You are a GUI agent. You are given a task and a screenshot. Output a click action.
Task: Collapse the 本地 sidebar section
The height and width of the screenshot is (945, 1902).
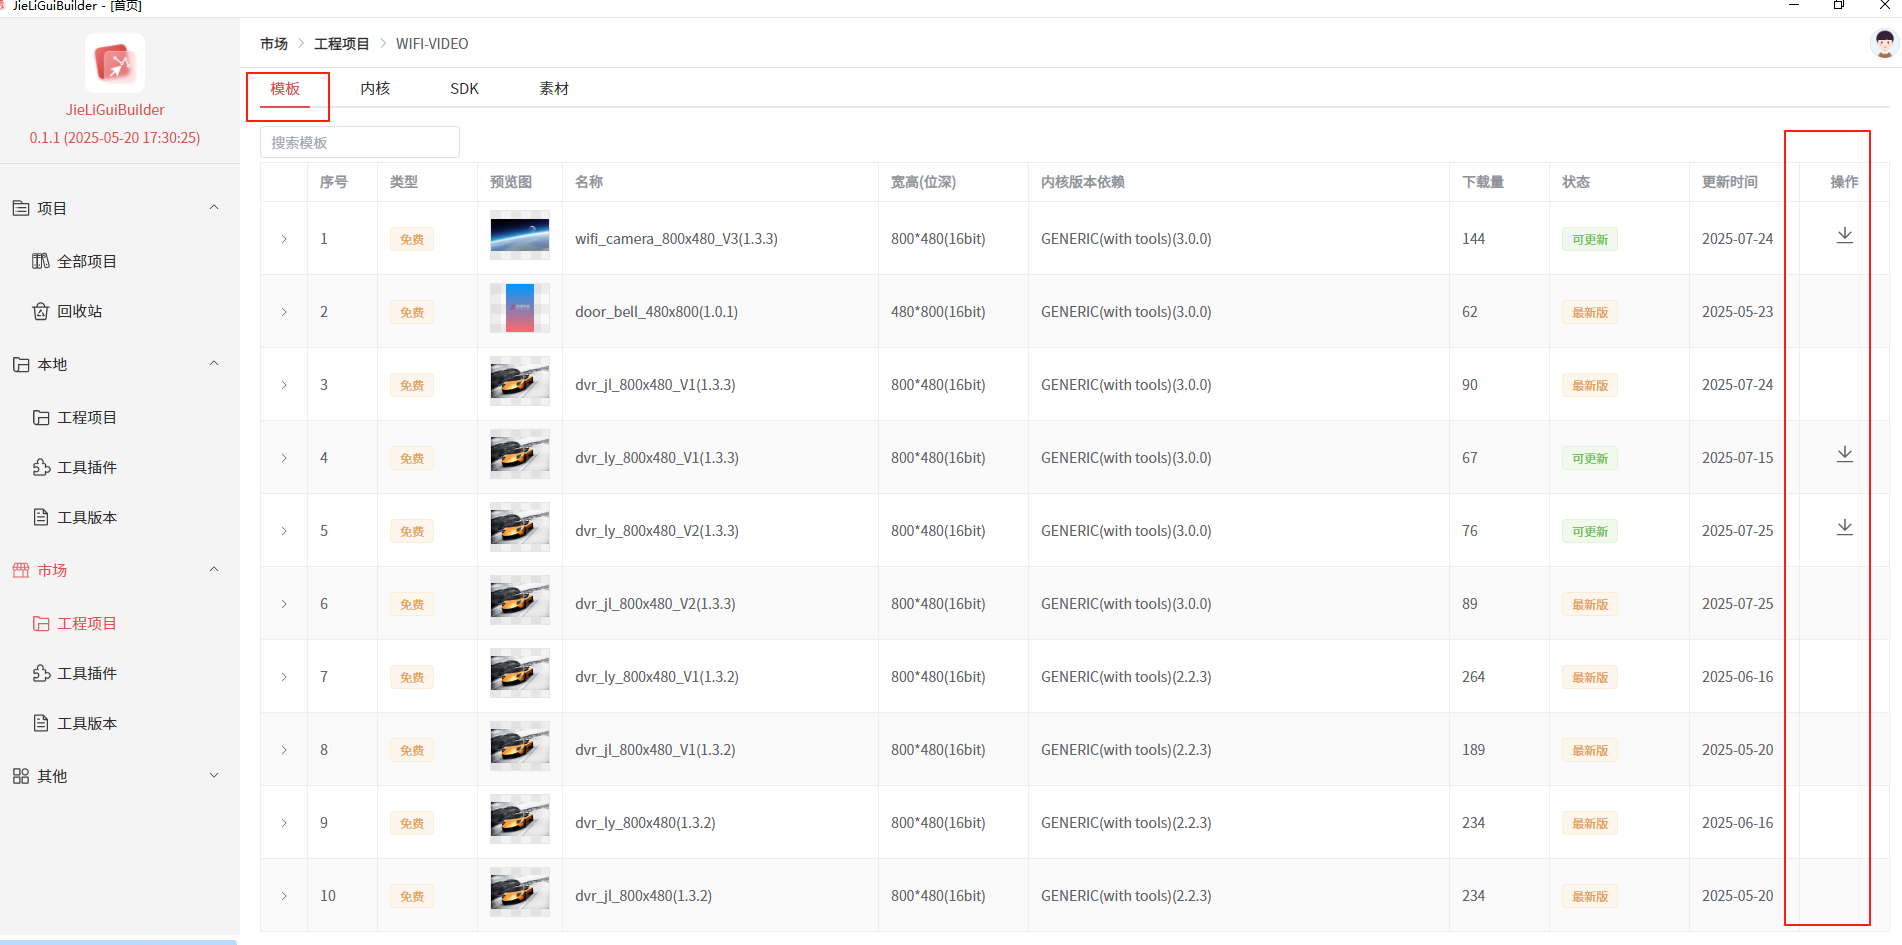click(x=214, y=364)
